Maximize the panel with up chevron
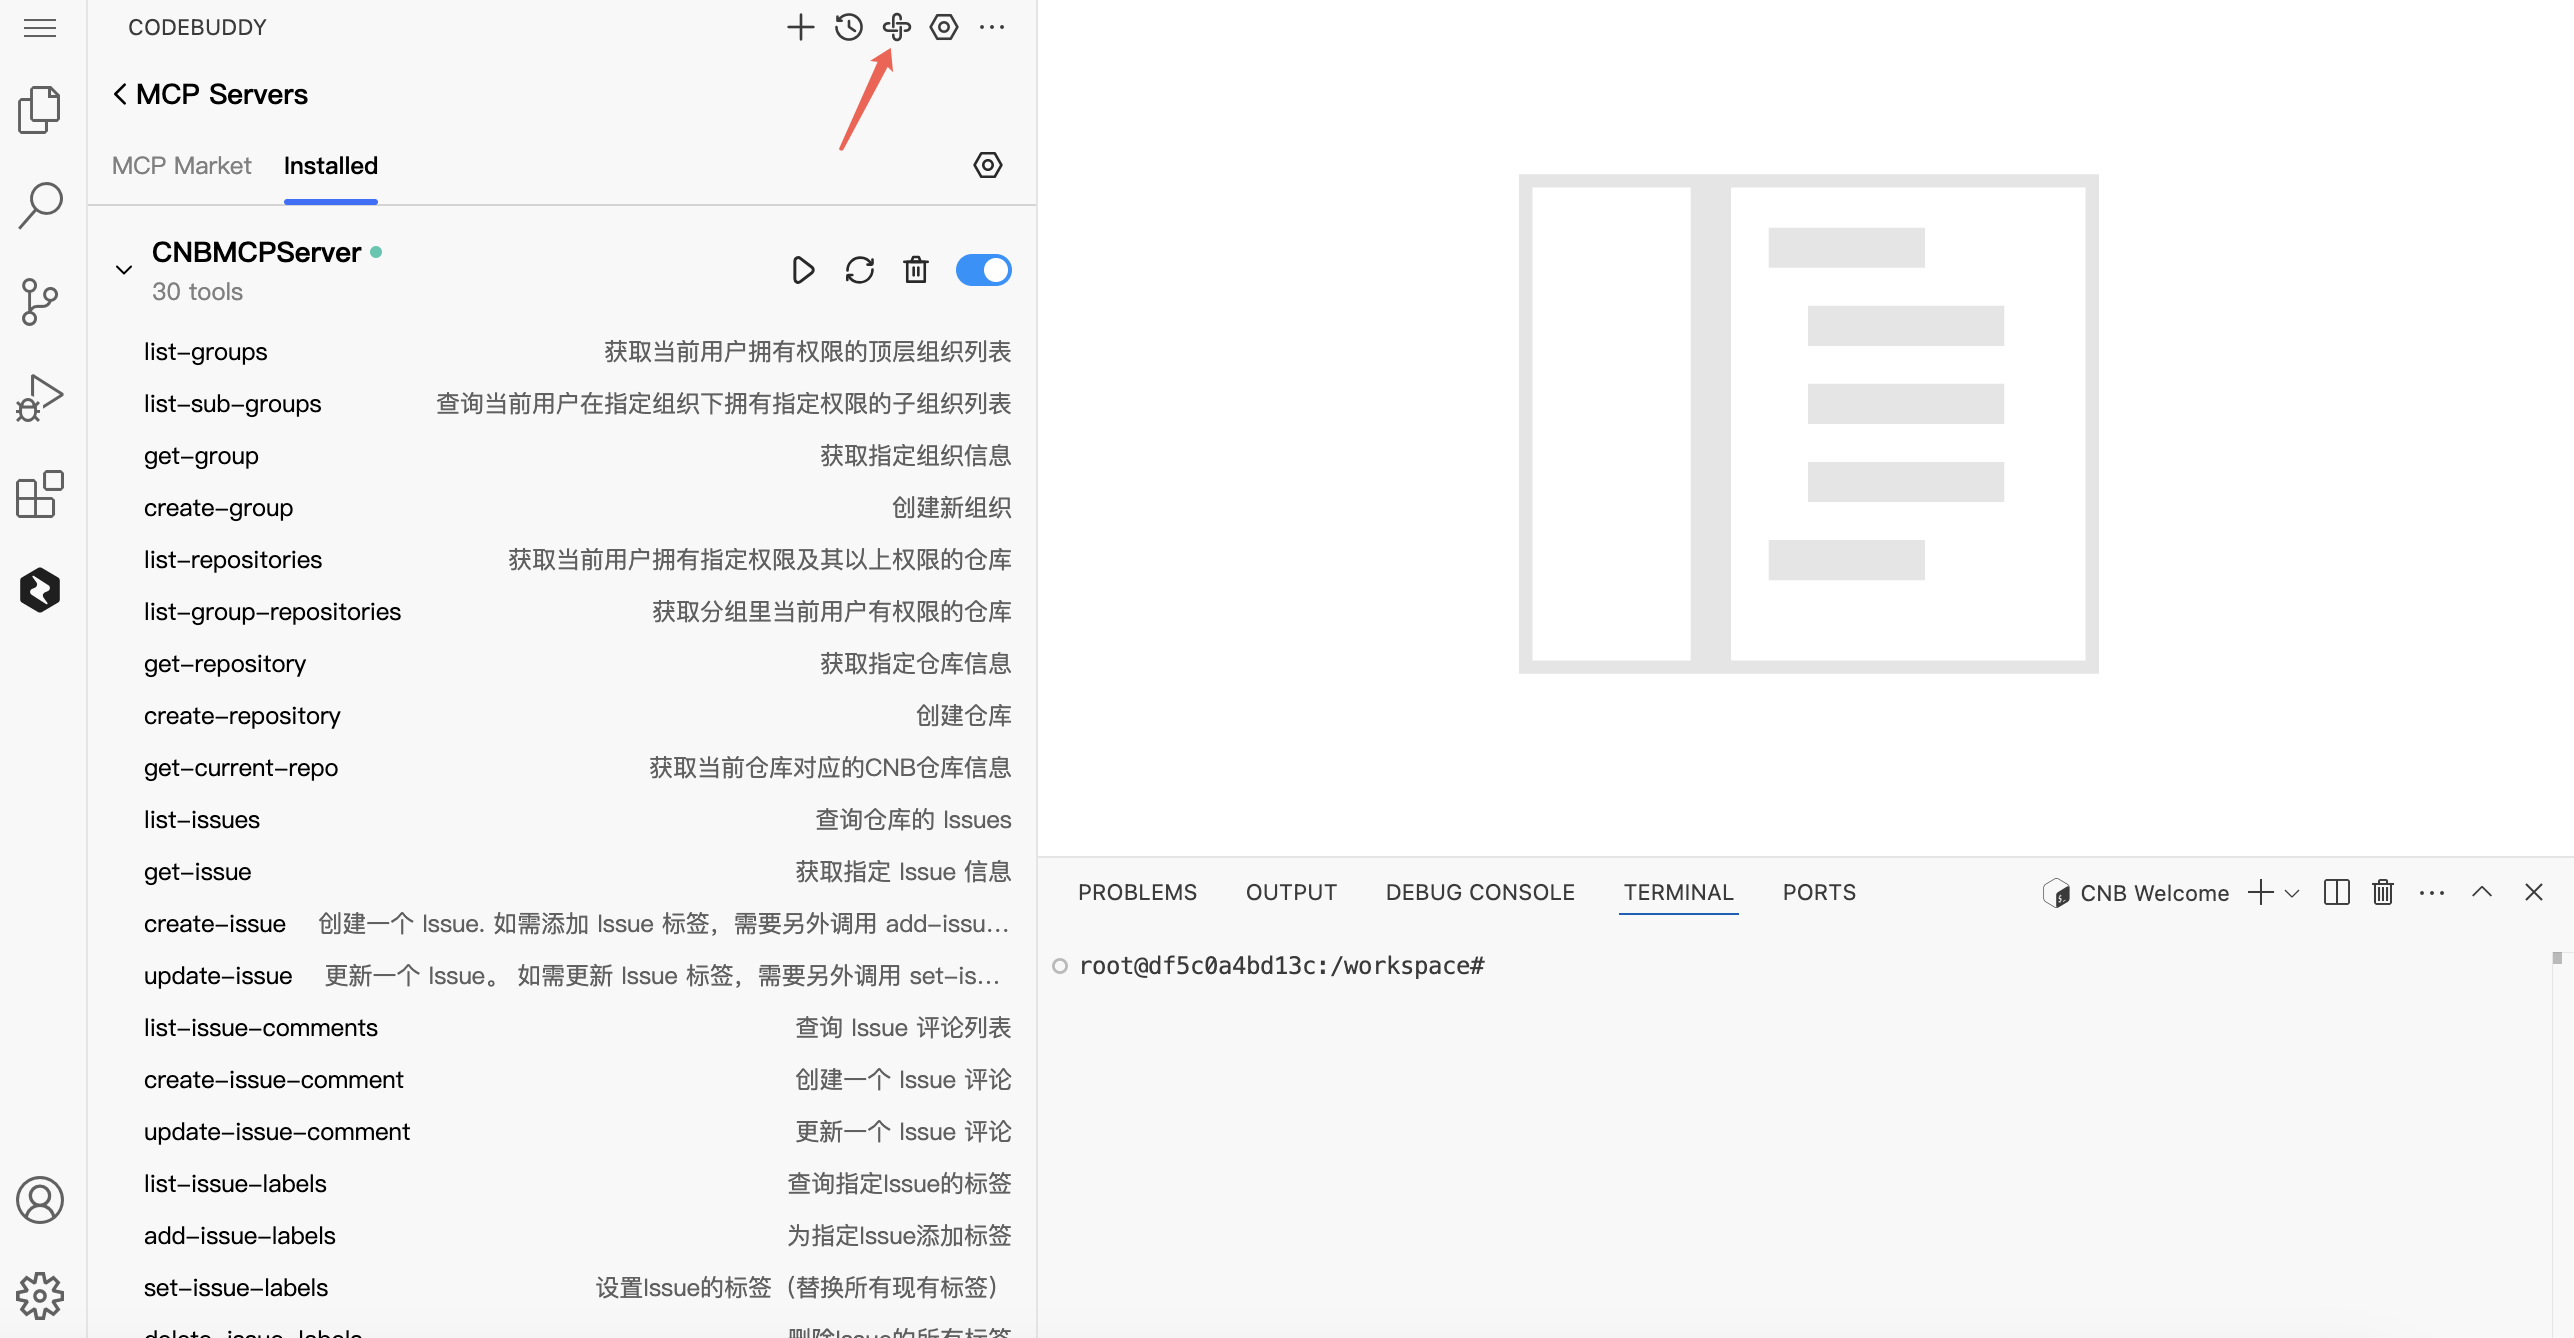Image resolution: width=2574 pixels, height=1338 pixels. [2482, 893]
